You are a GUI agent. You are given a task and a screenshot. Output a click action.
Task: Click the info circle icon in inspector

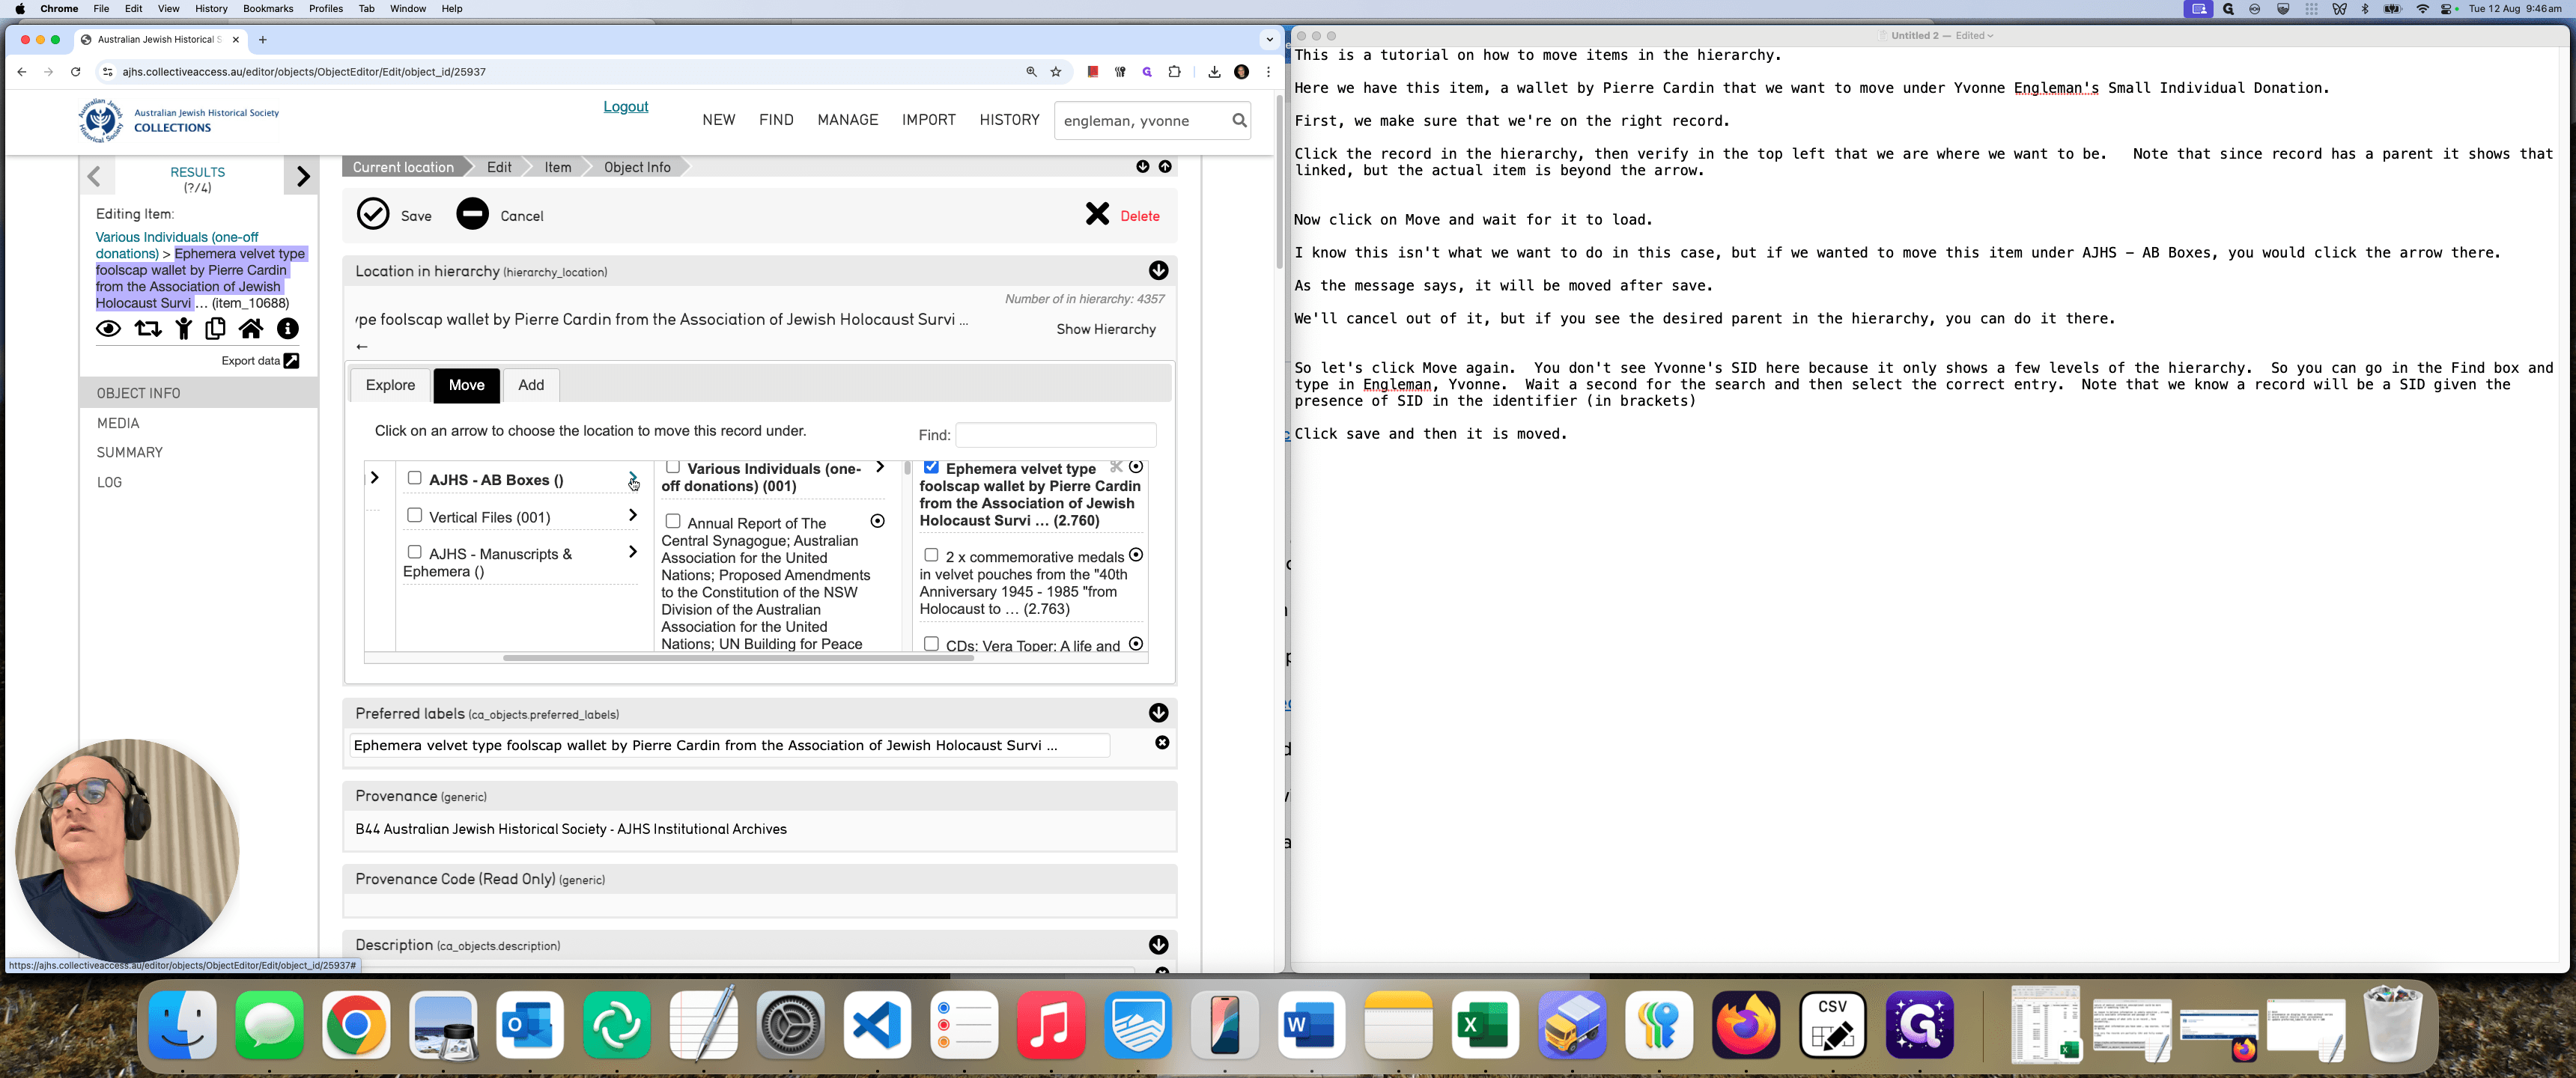pyautogui.click(x=288, y=328)
